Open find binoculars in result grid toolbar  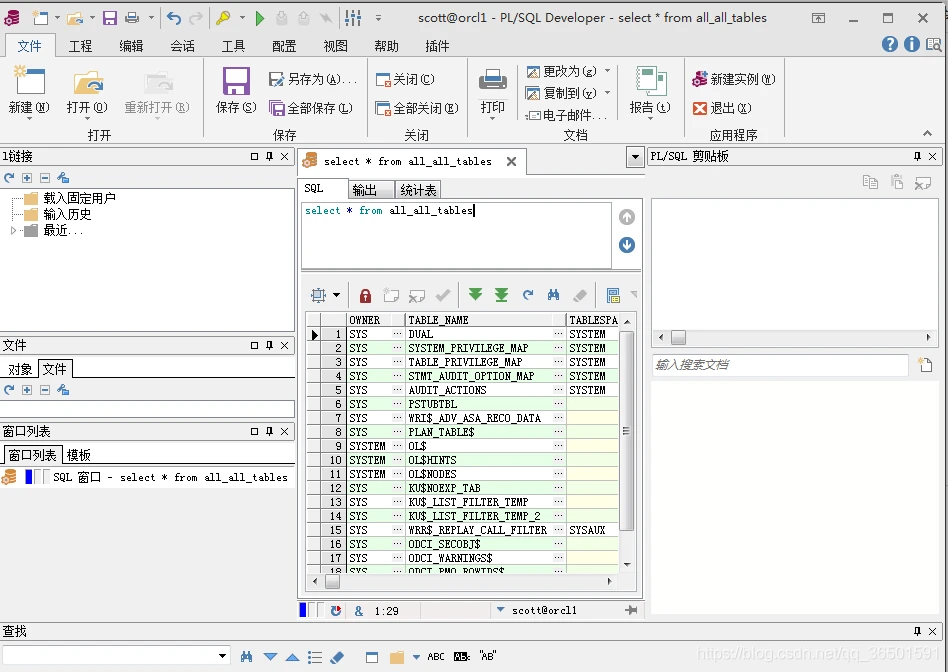(x=553, y=295)
